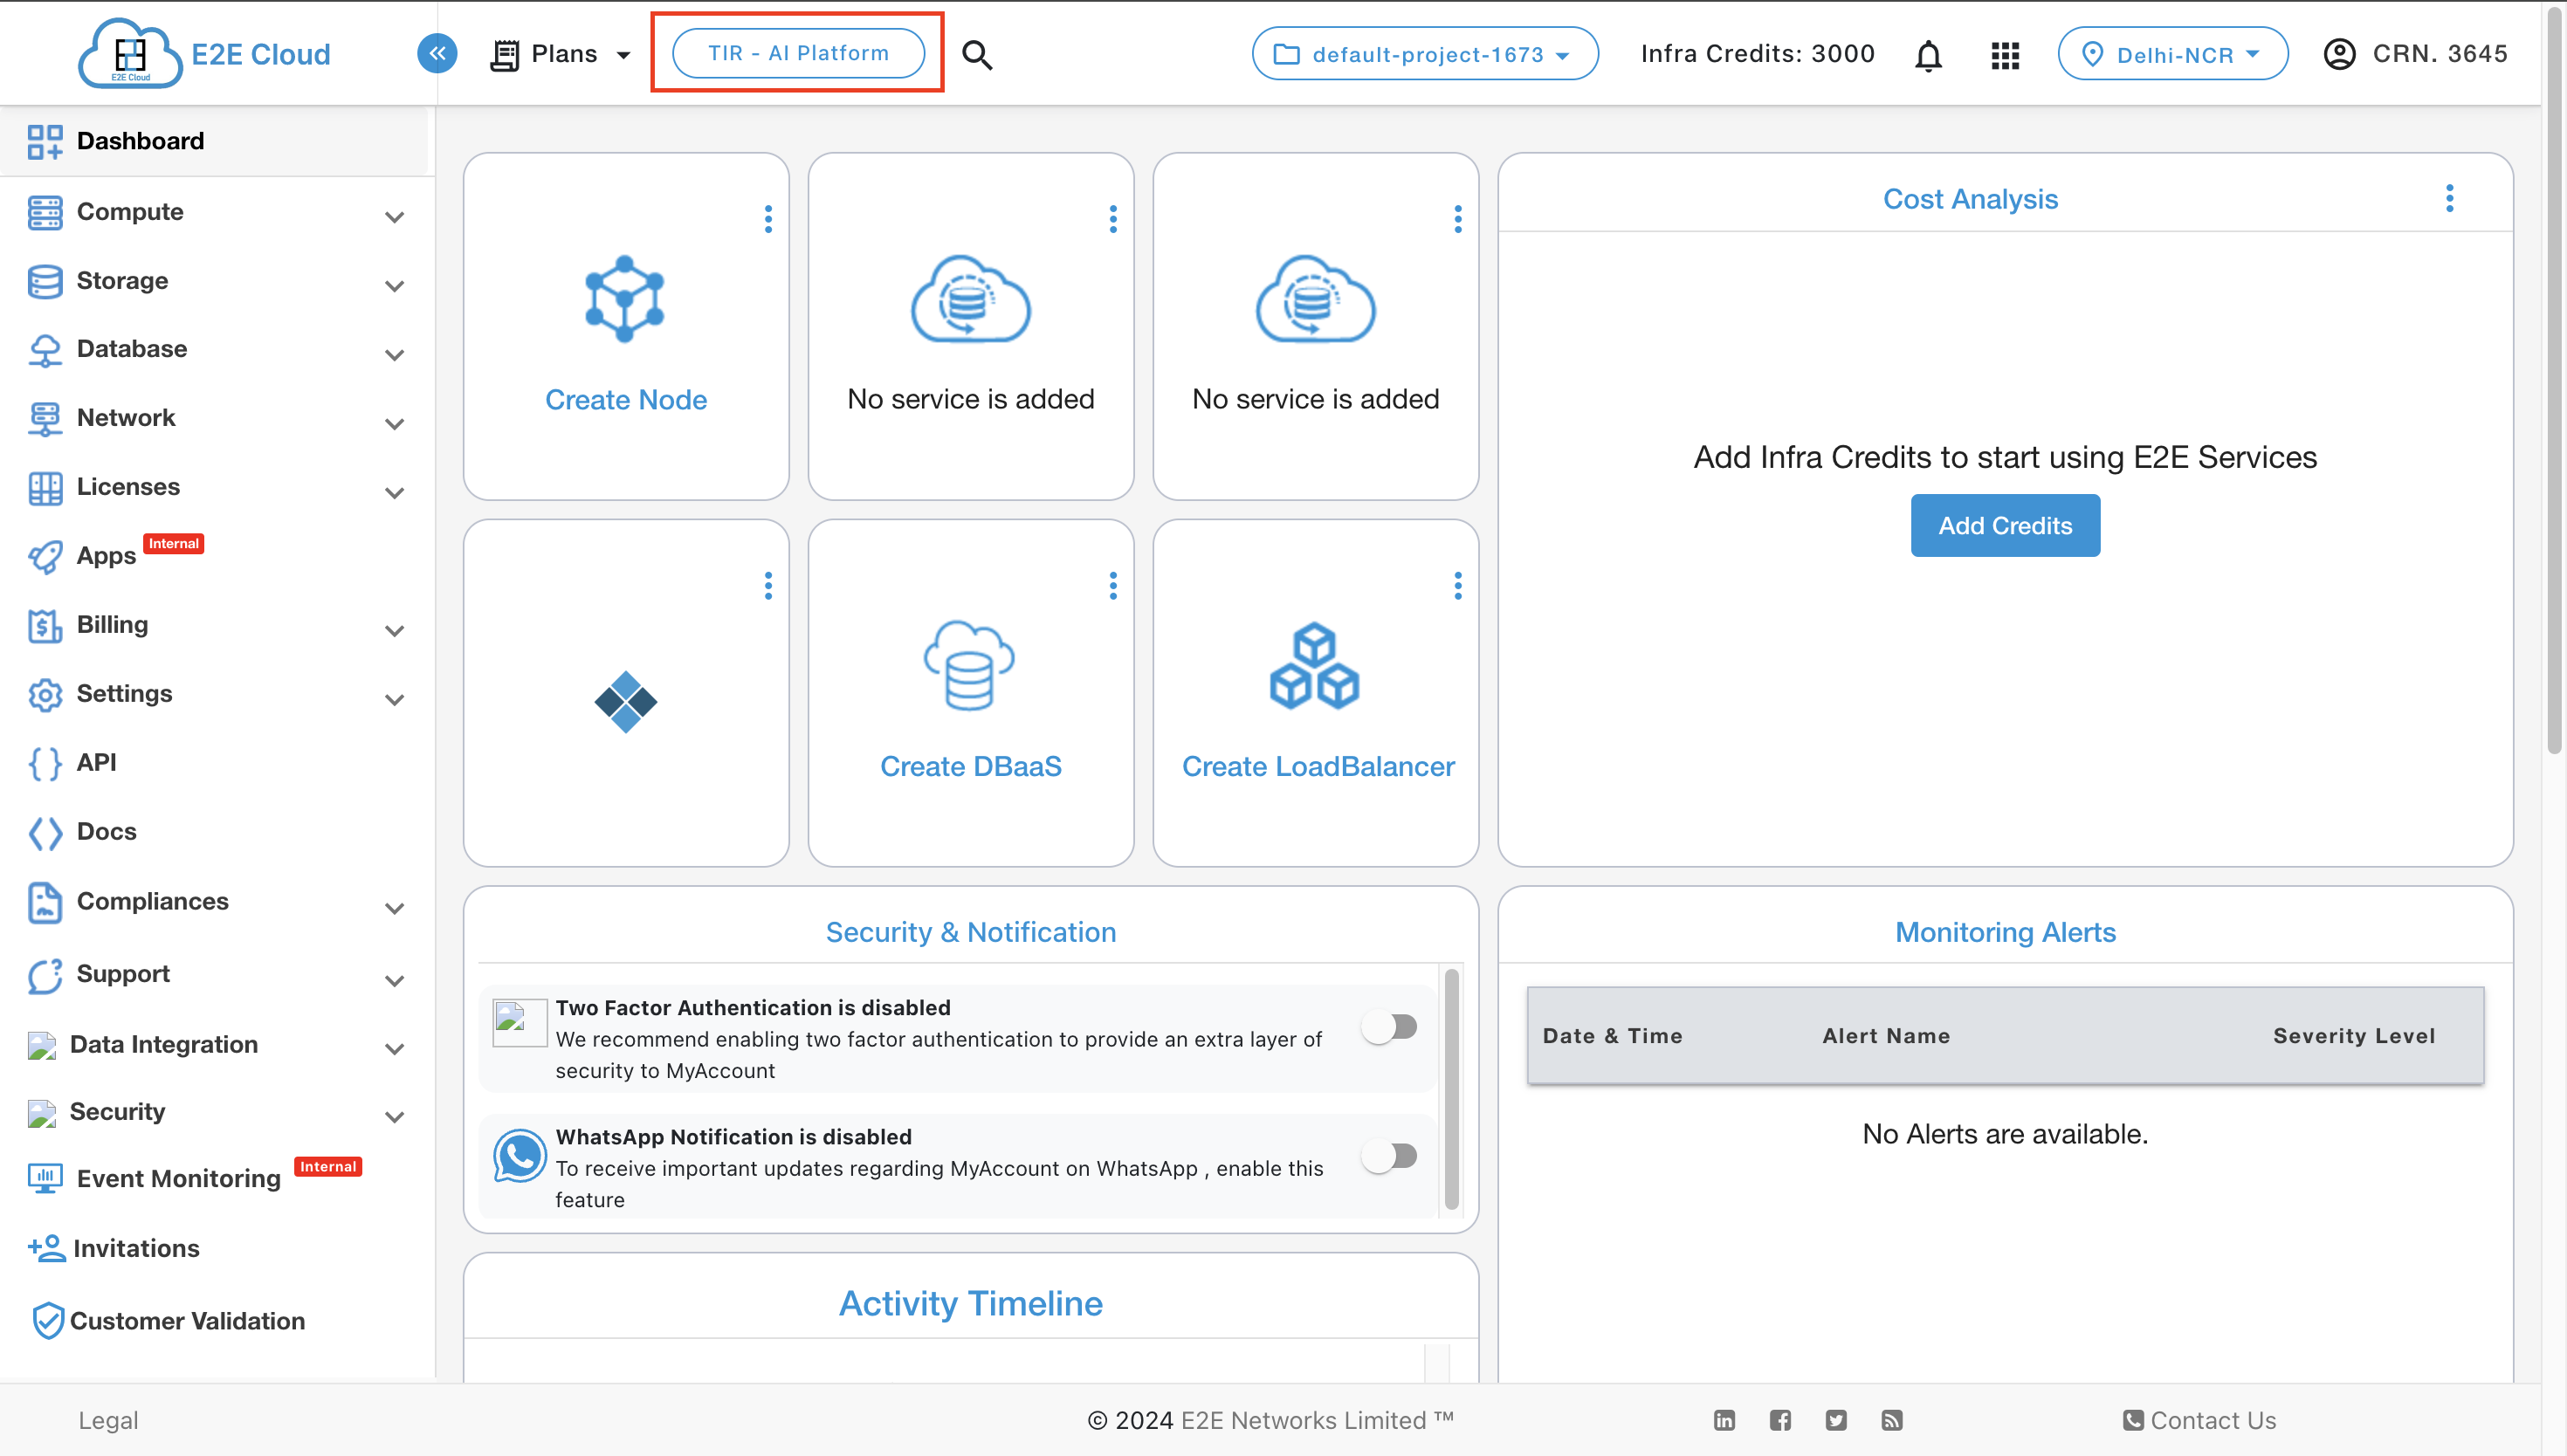Click the Create Node icon

point(626,298)
